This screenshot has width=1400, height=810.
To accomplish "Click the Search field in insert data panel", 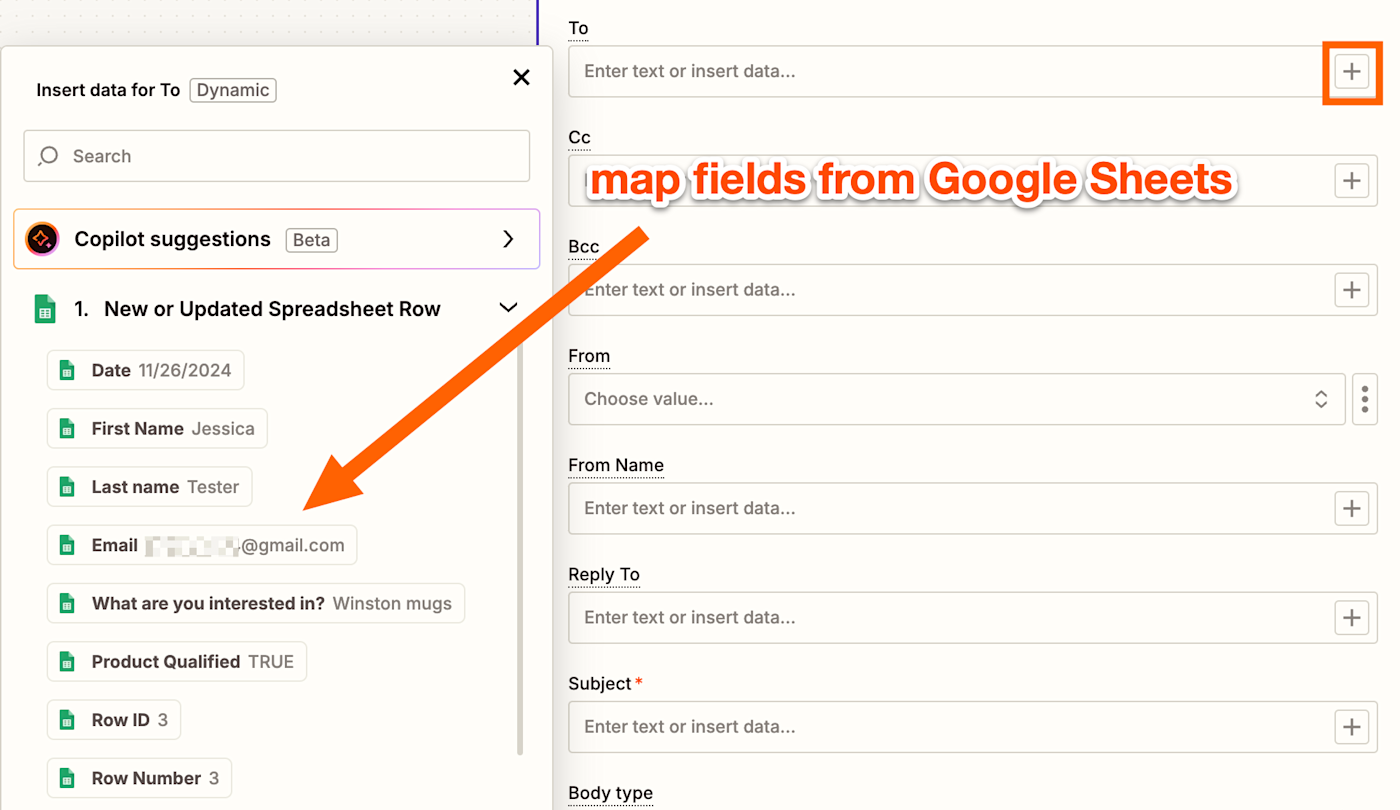I will 277,156.
